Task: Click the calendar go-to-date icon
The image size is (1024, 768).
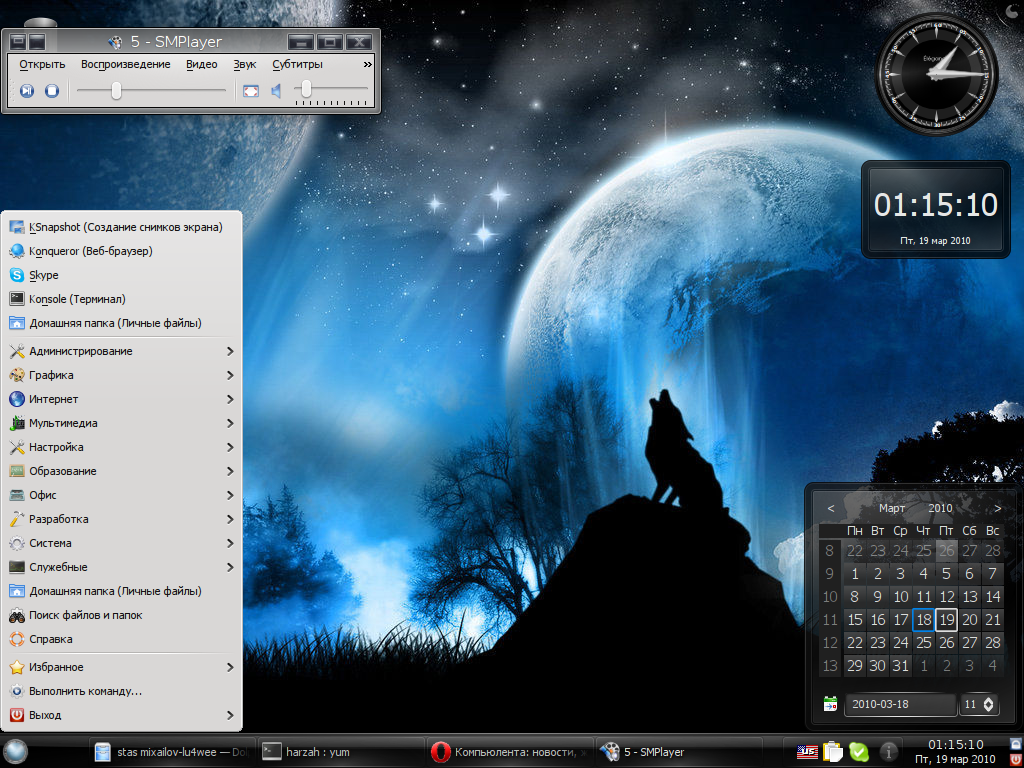Action: pos(831,705)
